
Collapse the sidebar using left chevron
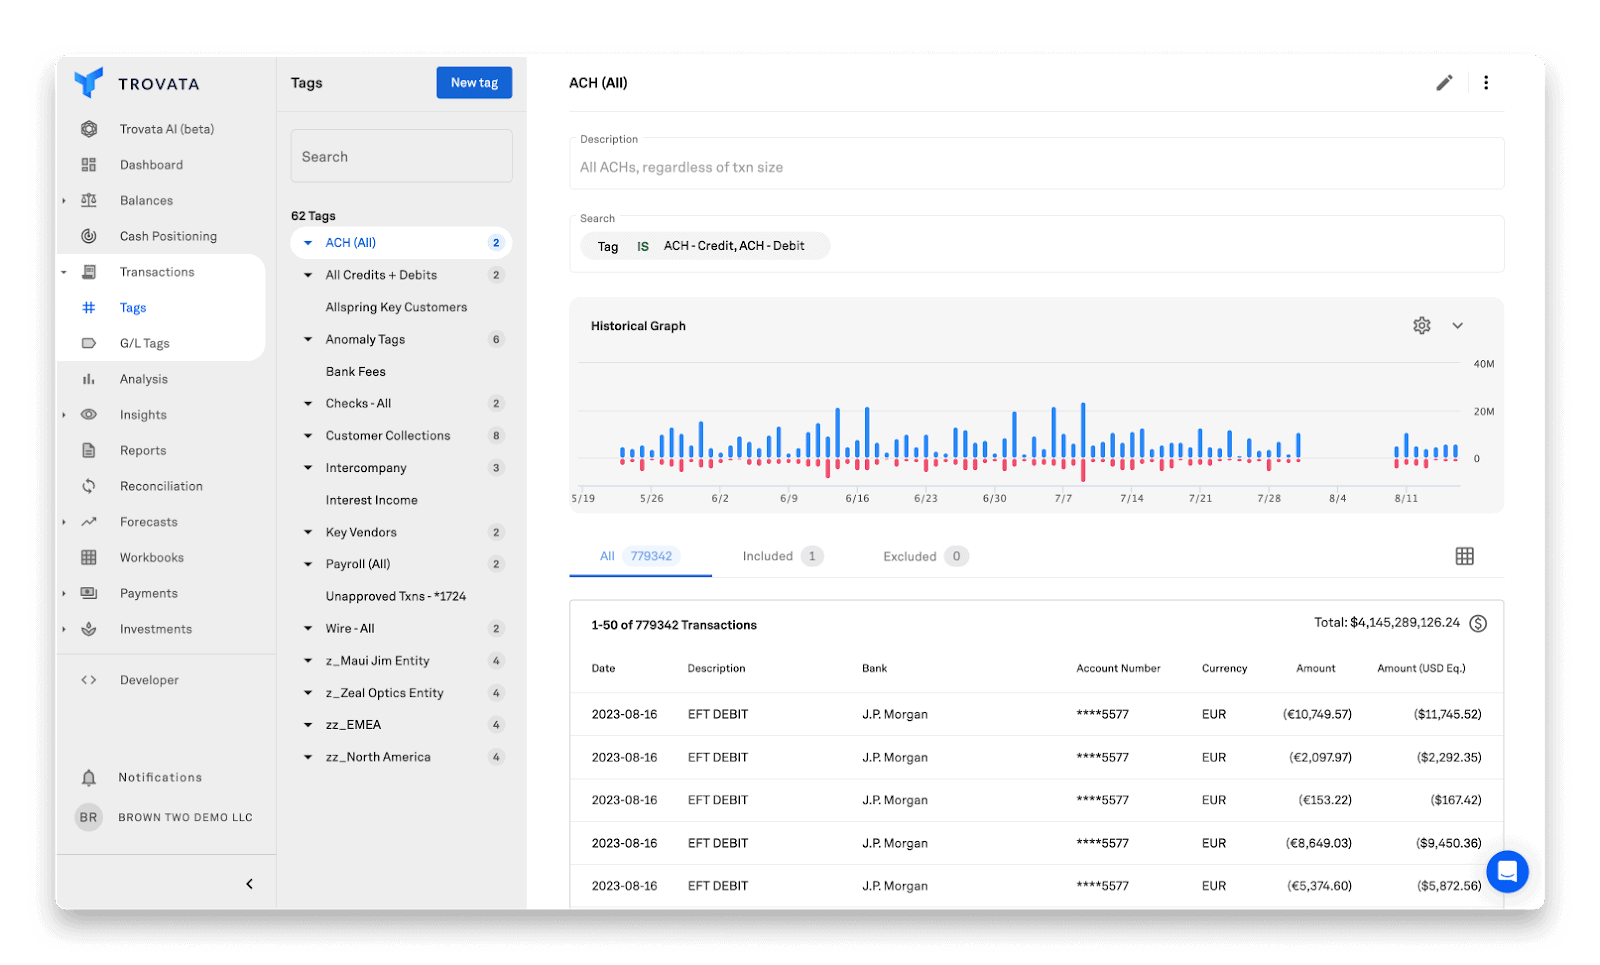249,884
